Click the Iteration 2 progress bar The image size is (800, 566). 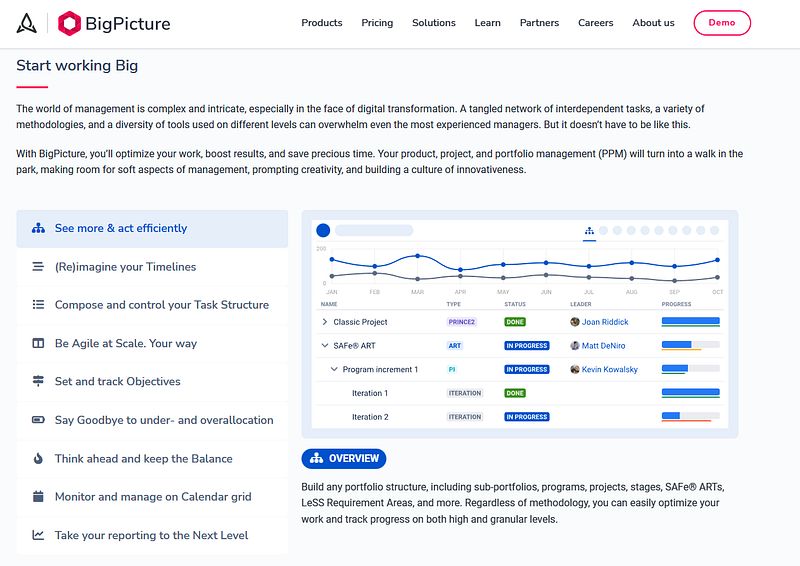[x=691, y=417]
